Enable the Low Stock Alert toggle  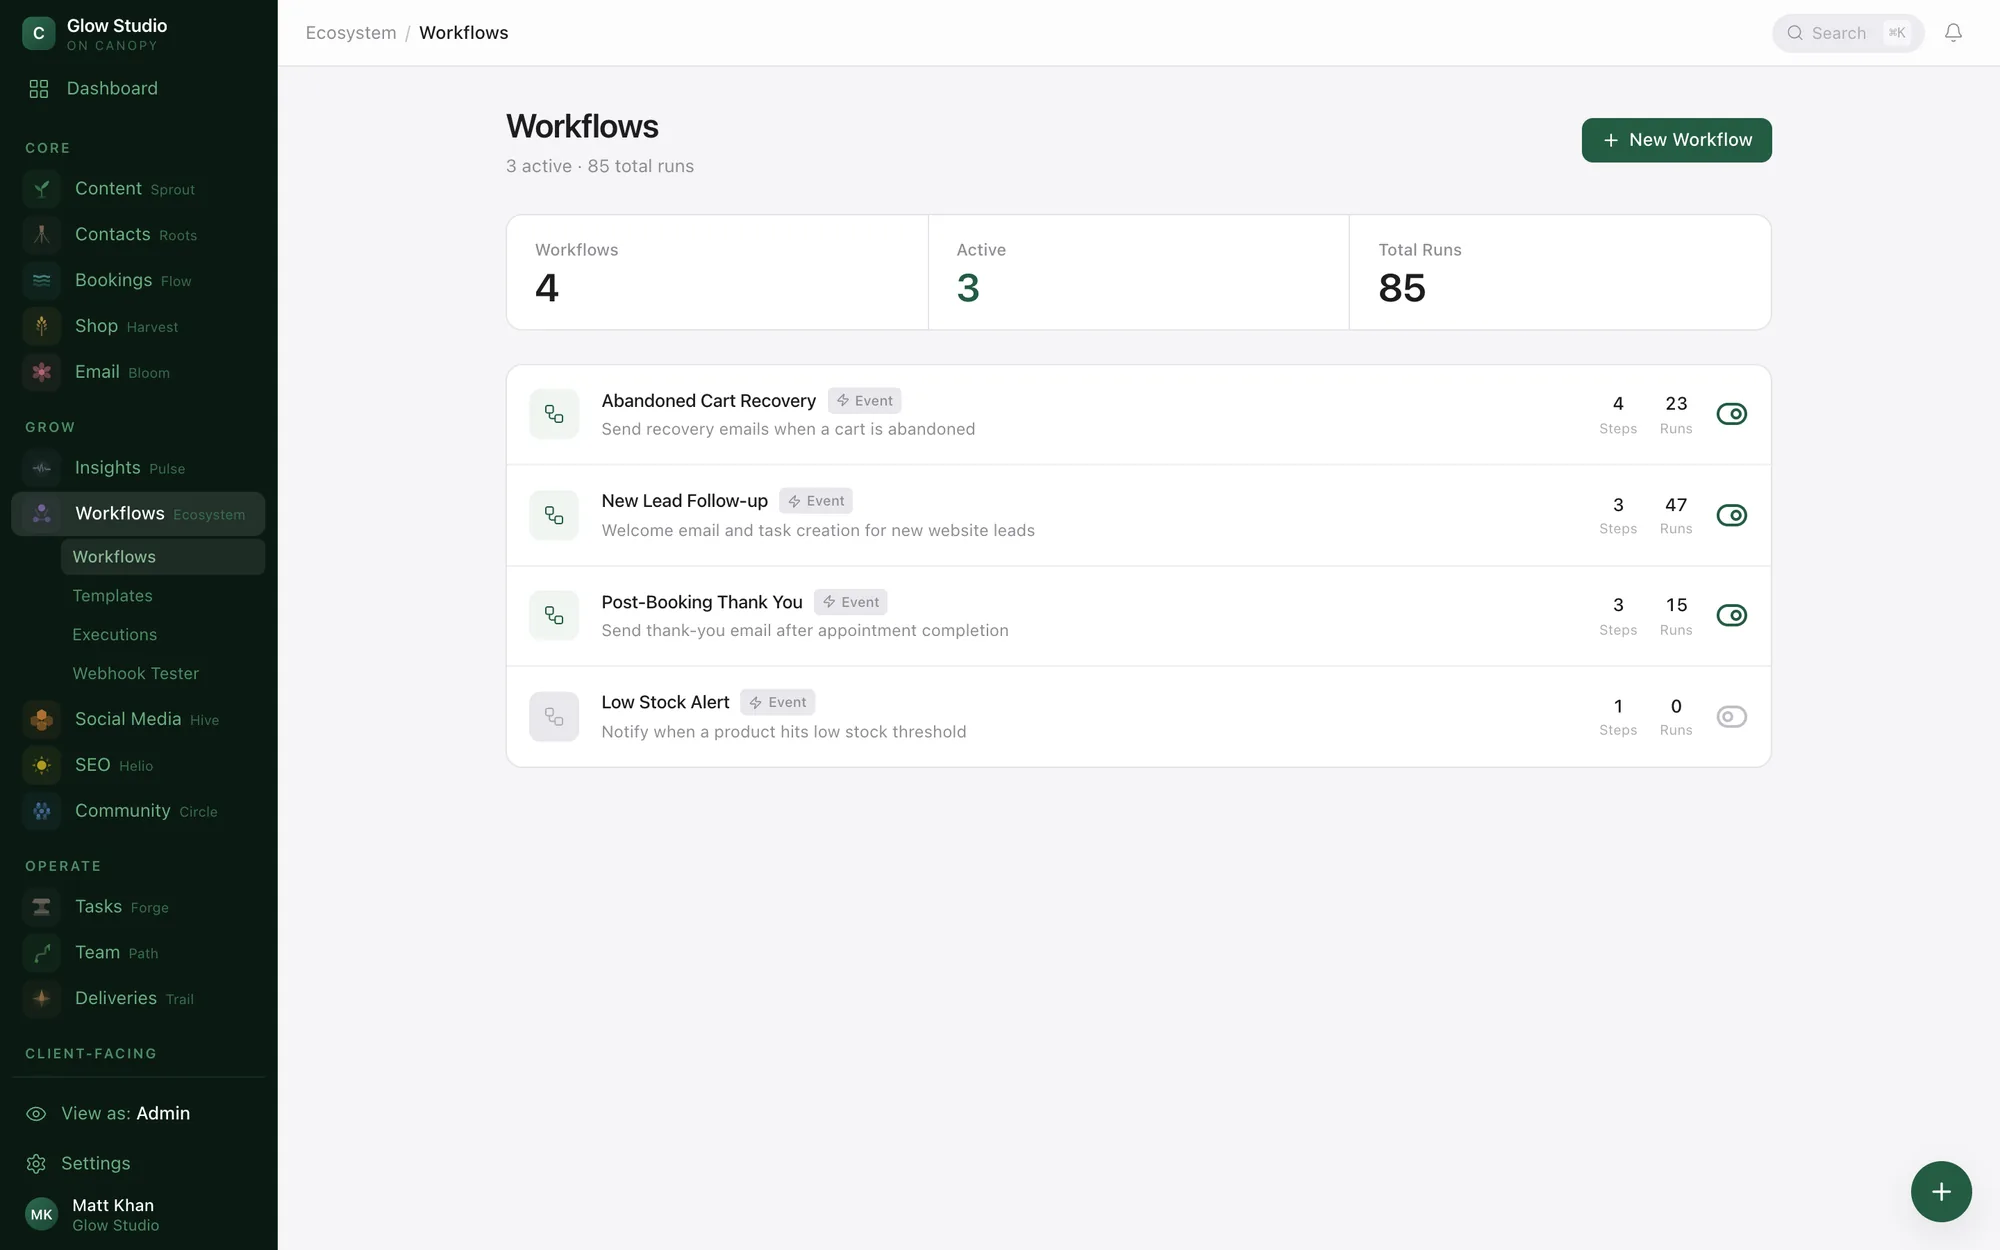click(x=1732, y=717)
